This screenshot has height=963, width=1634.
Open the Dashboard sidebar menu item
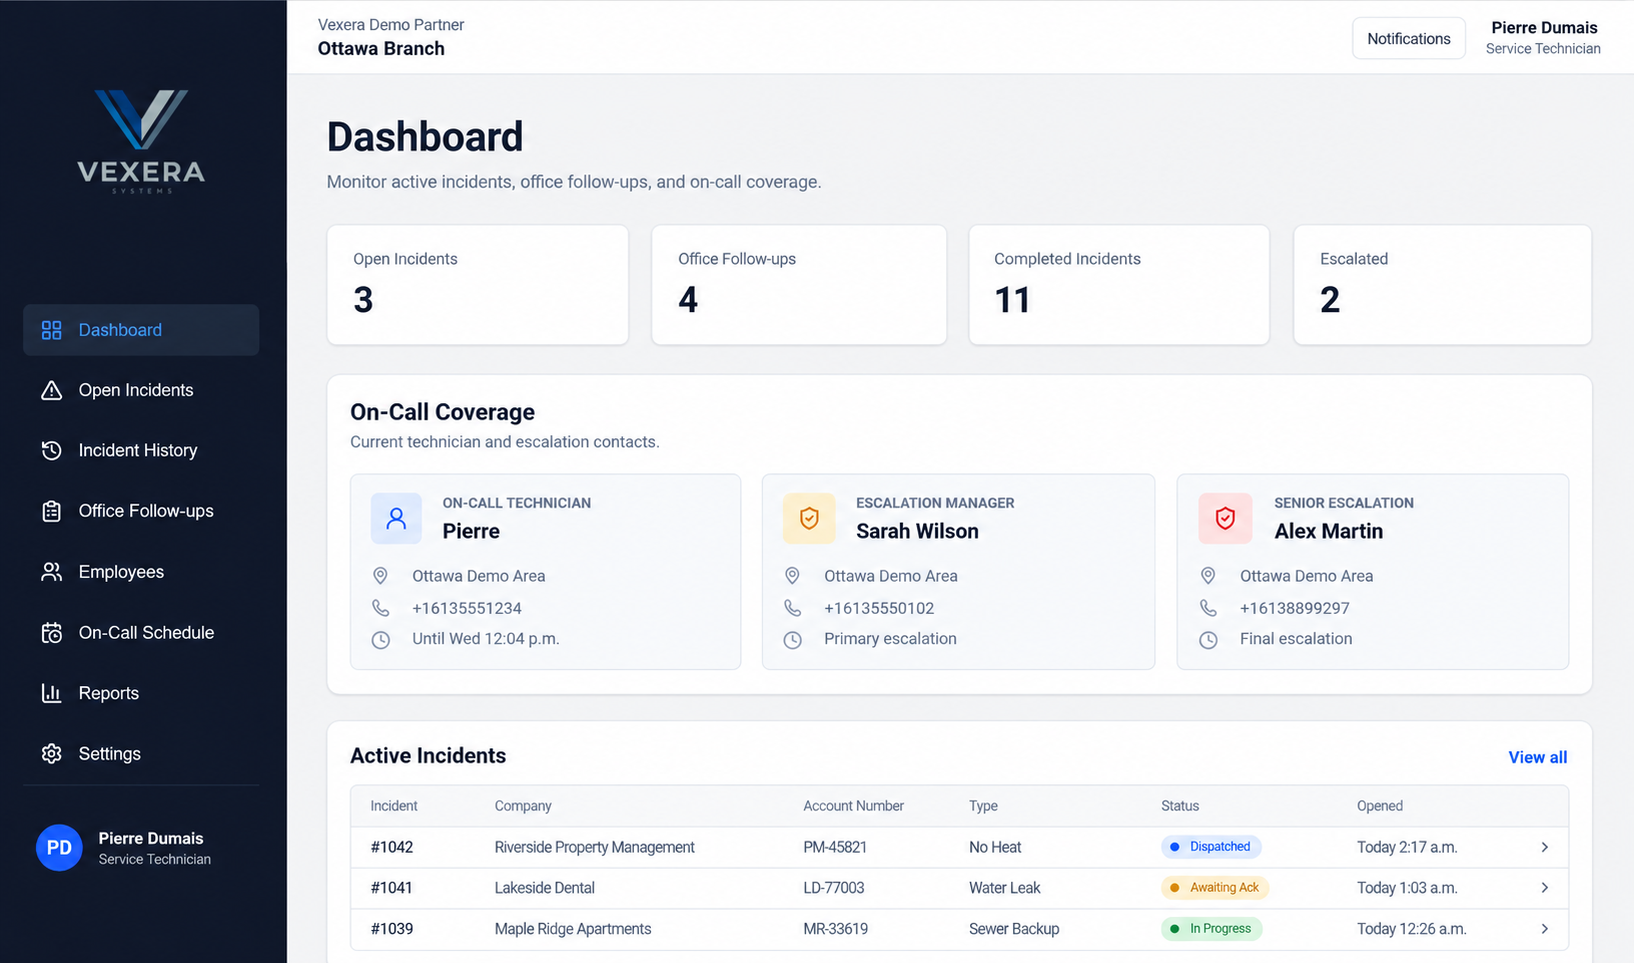point(141,330)
